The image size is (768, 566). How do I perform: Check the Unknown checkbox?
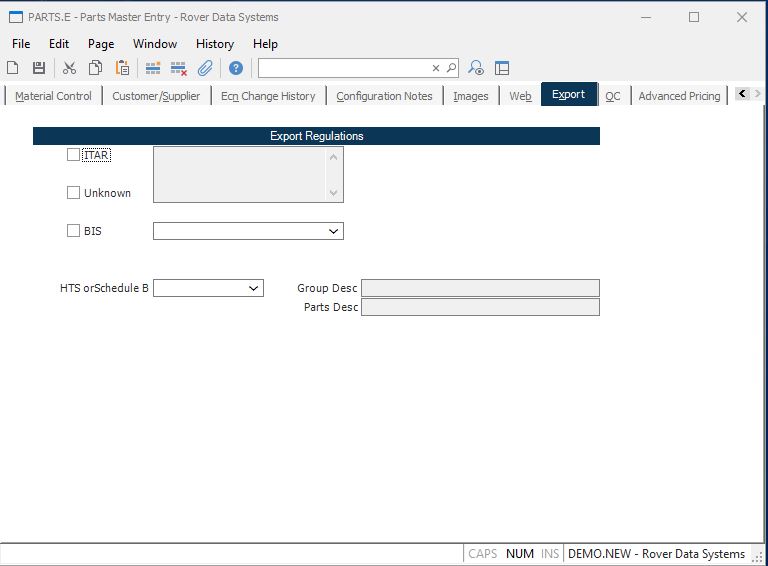pos(73,193)
